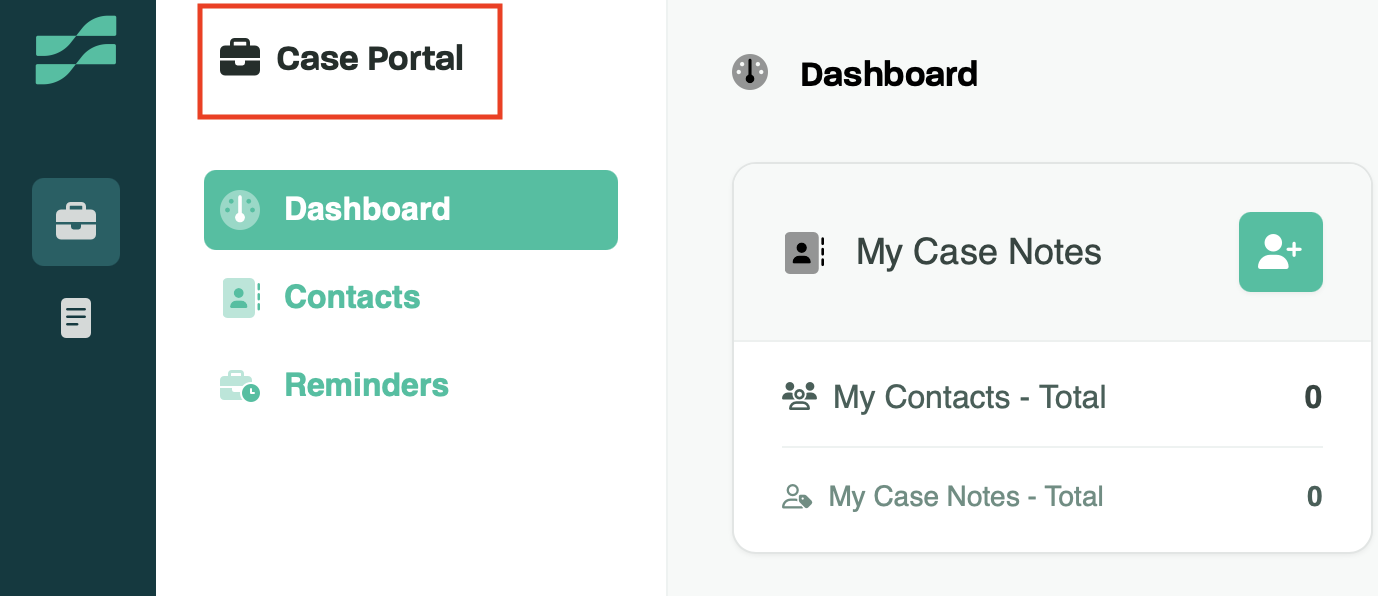1378x596 pixels.
Task: Go to Contacts in the sidebar menu
Action: coord(352,297)
